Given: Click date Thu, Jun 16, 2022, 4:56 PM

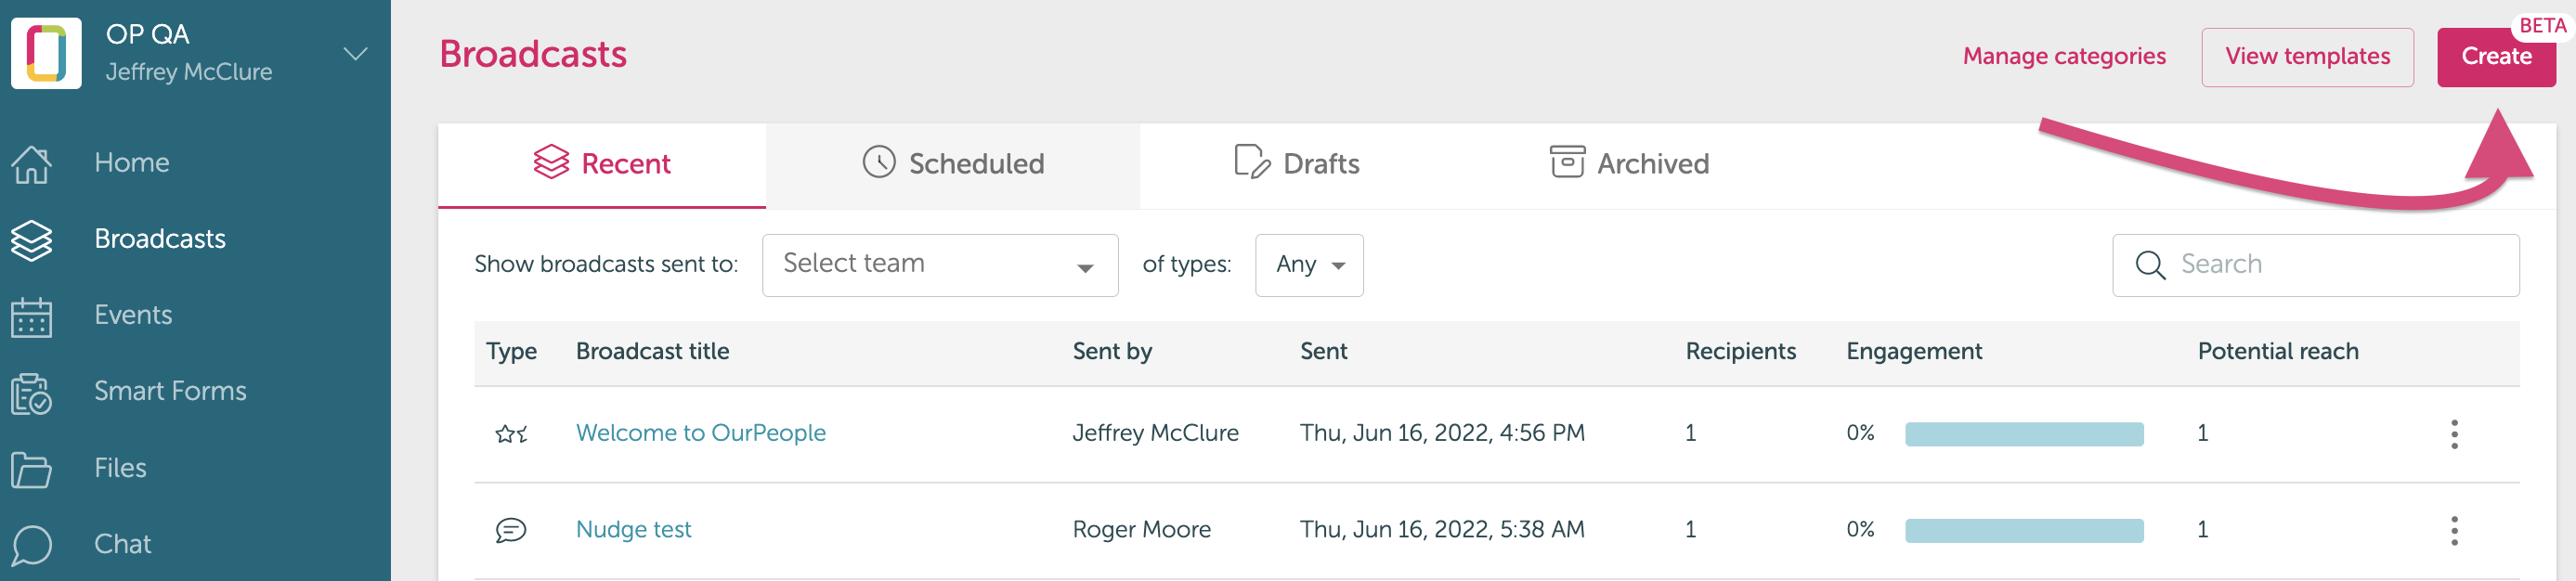Looking at the screenshot, I should pos(1442,433).
